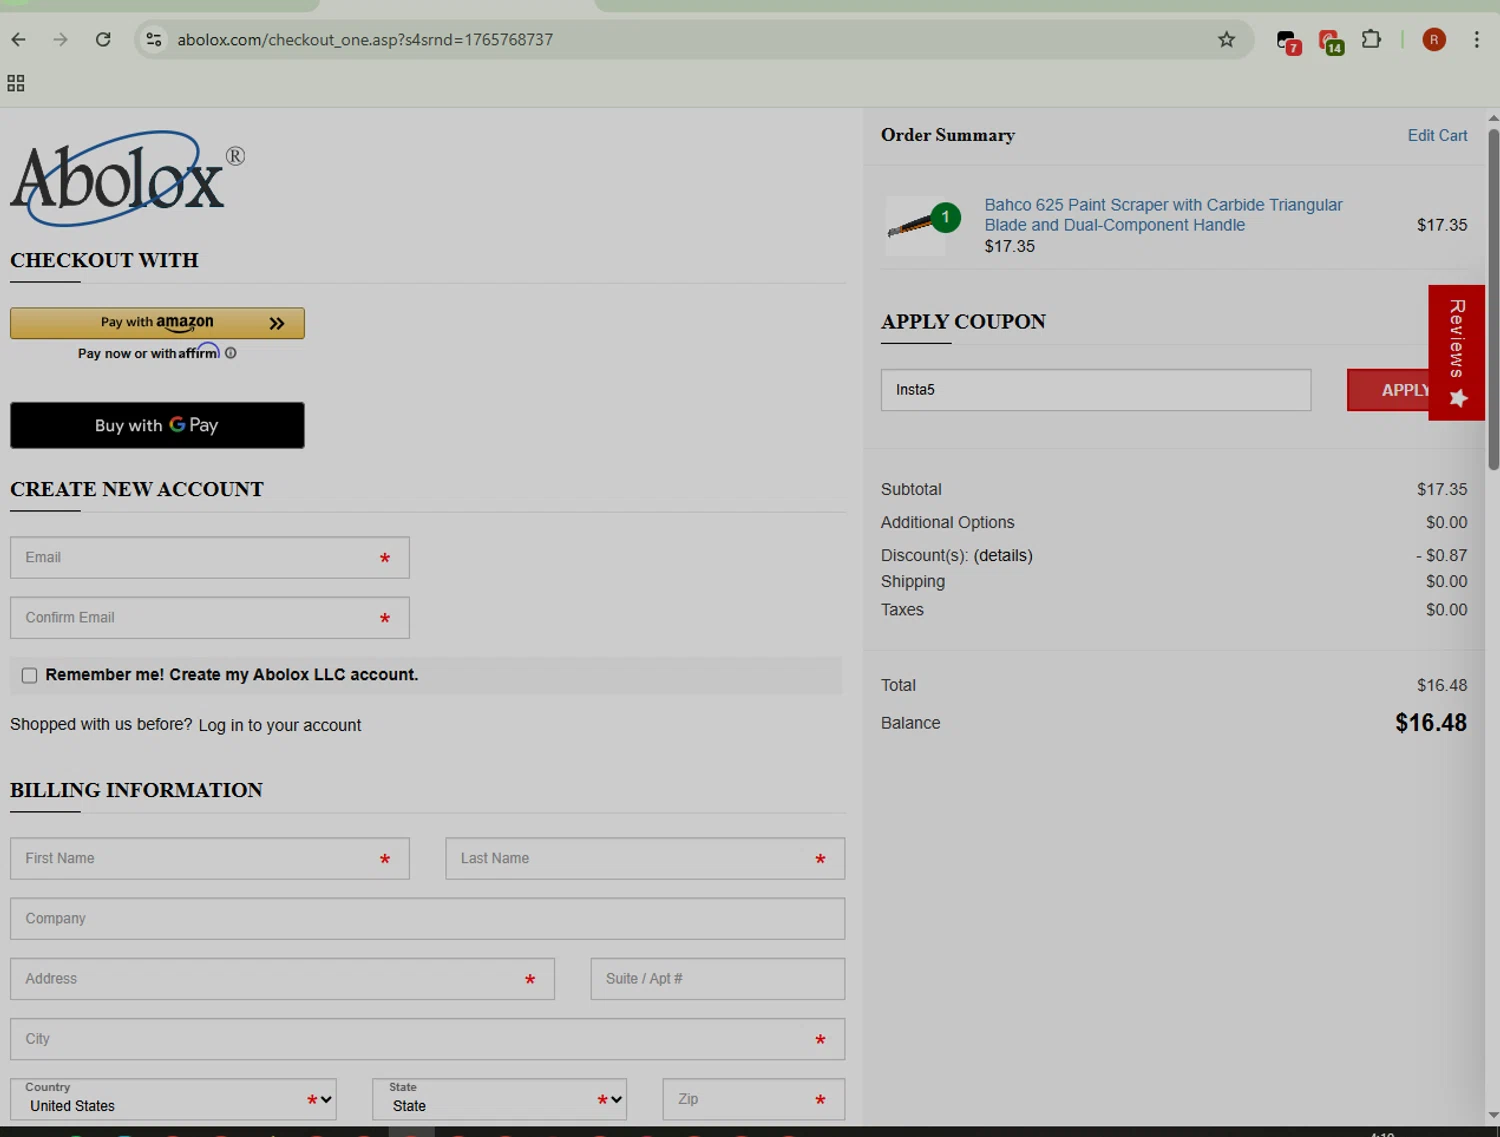The height and width of the screenshot is (1137, 1500).
Task: Click the Abolox logo
Action: click(x=127, y=178)
